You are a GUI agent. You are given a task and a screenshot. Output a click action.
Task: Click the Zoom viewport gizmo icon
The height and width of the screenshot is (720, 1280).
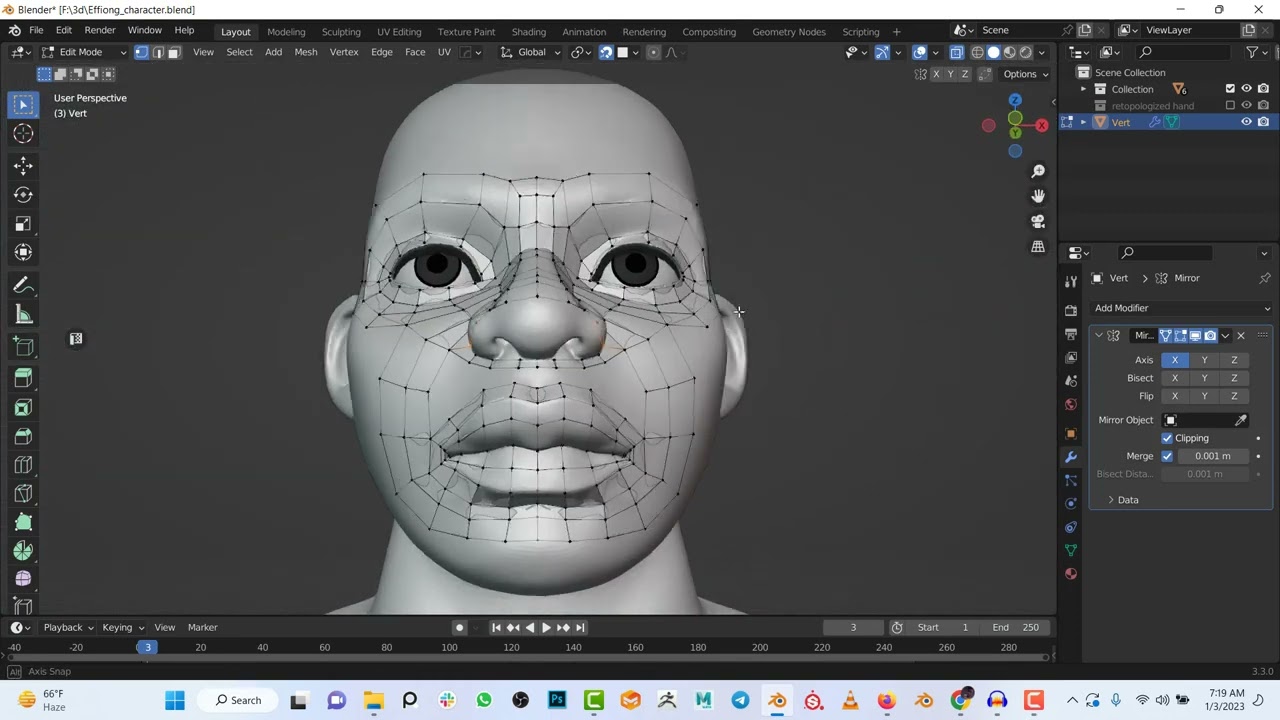tap(1038, 172)
